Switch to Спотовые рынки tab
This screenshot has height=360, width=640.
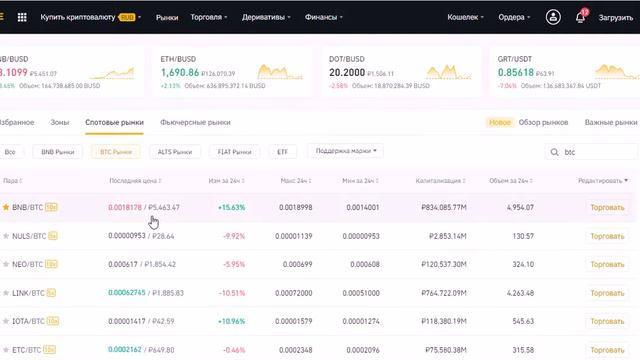[x=114, y=122]
